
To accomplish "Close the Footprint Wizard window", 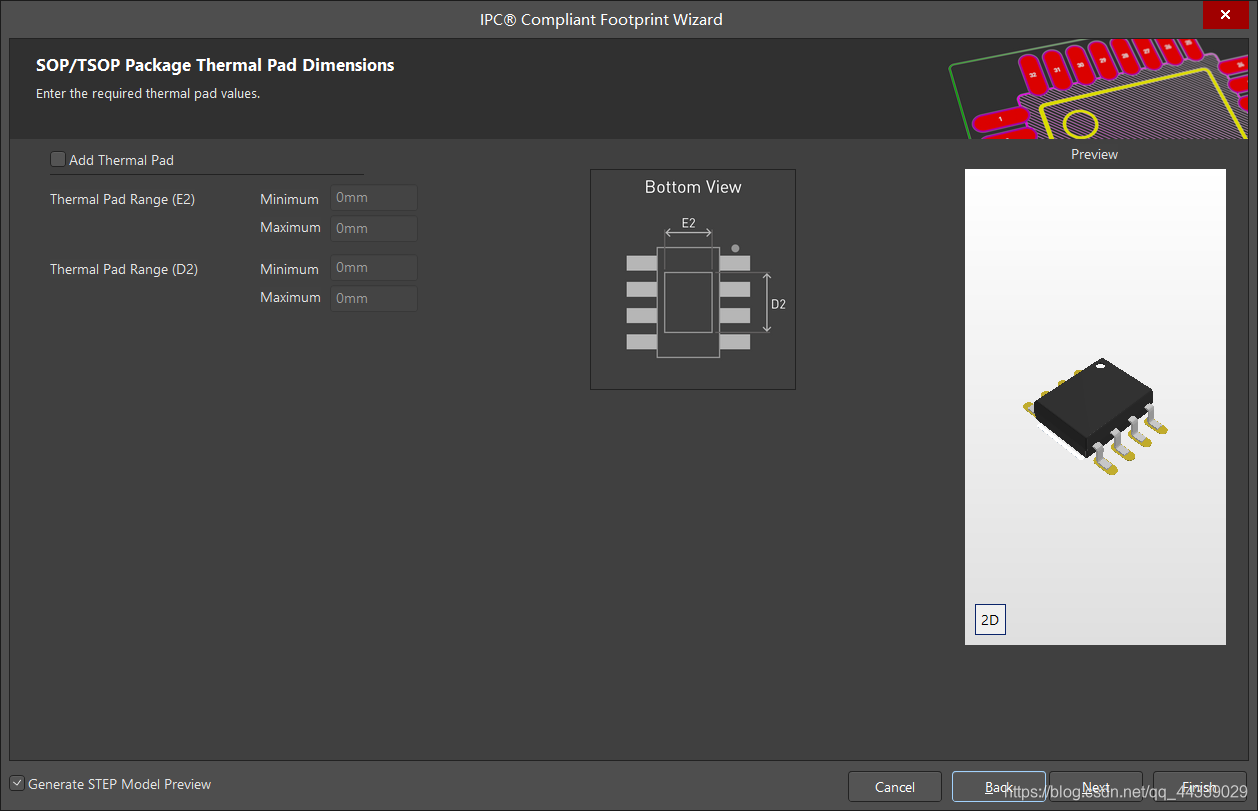I will click(1226, 15).
